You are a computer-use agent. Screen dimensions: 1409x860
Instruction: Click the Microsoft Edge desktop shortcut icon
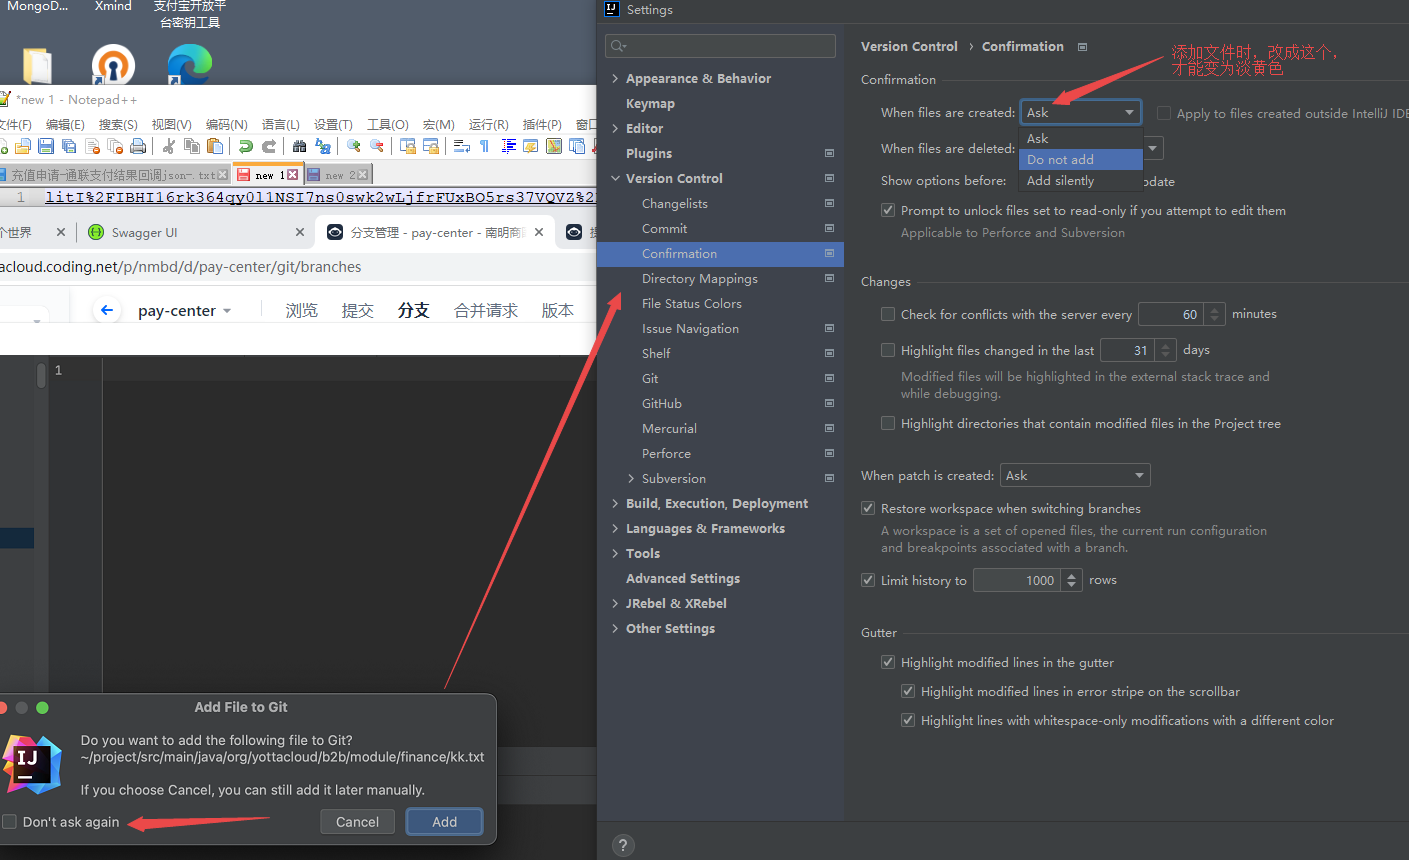[x=189, y=65]
